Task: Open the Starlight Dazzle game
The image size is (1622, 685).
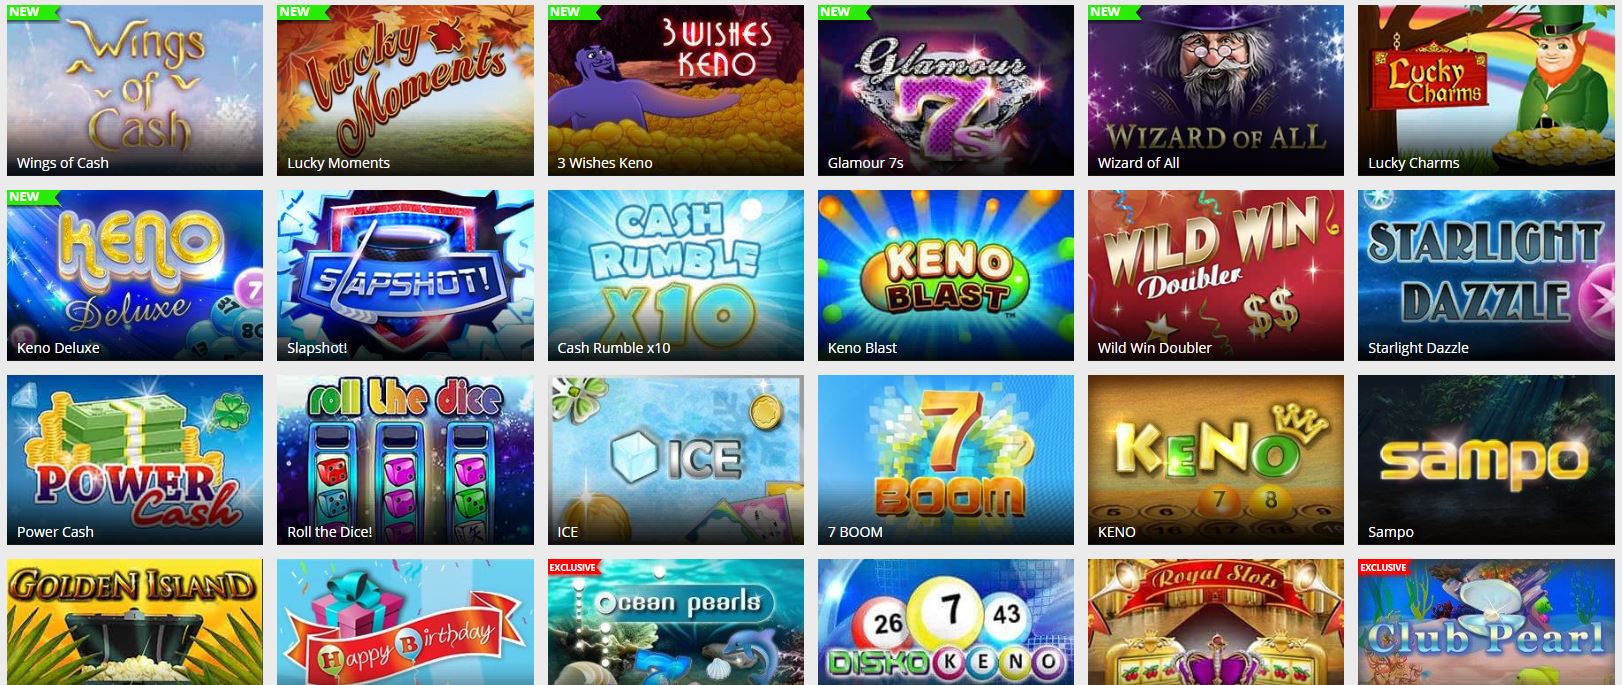Action: pyautogui.click(x=1486, y=275)
